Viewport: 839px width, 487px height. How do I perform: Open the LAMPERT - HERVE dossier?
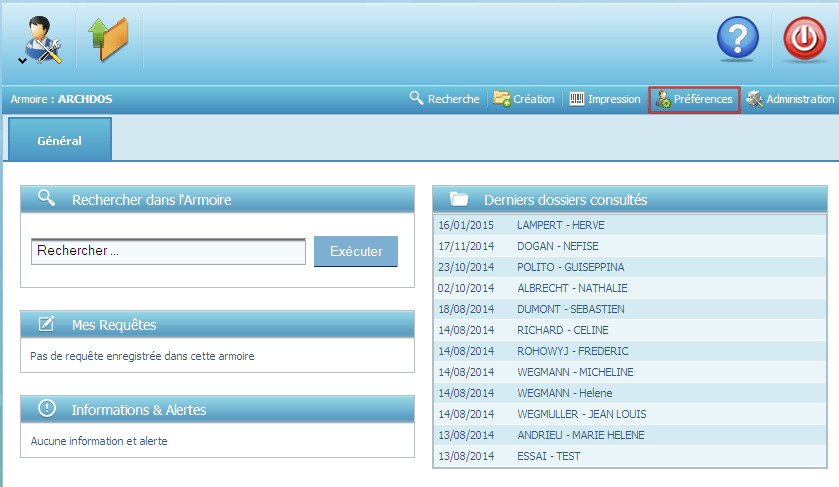[x=560, y=225]
